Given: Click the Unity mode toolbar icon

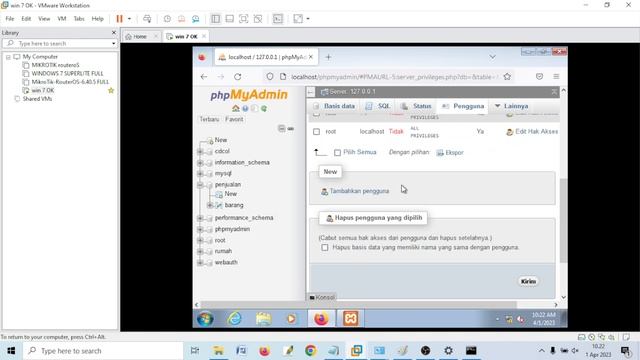Looking at the screenshot, I should (x=258, y=19).
